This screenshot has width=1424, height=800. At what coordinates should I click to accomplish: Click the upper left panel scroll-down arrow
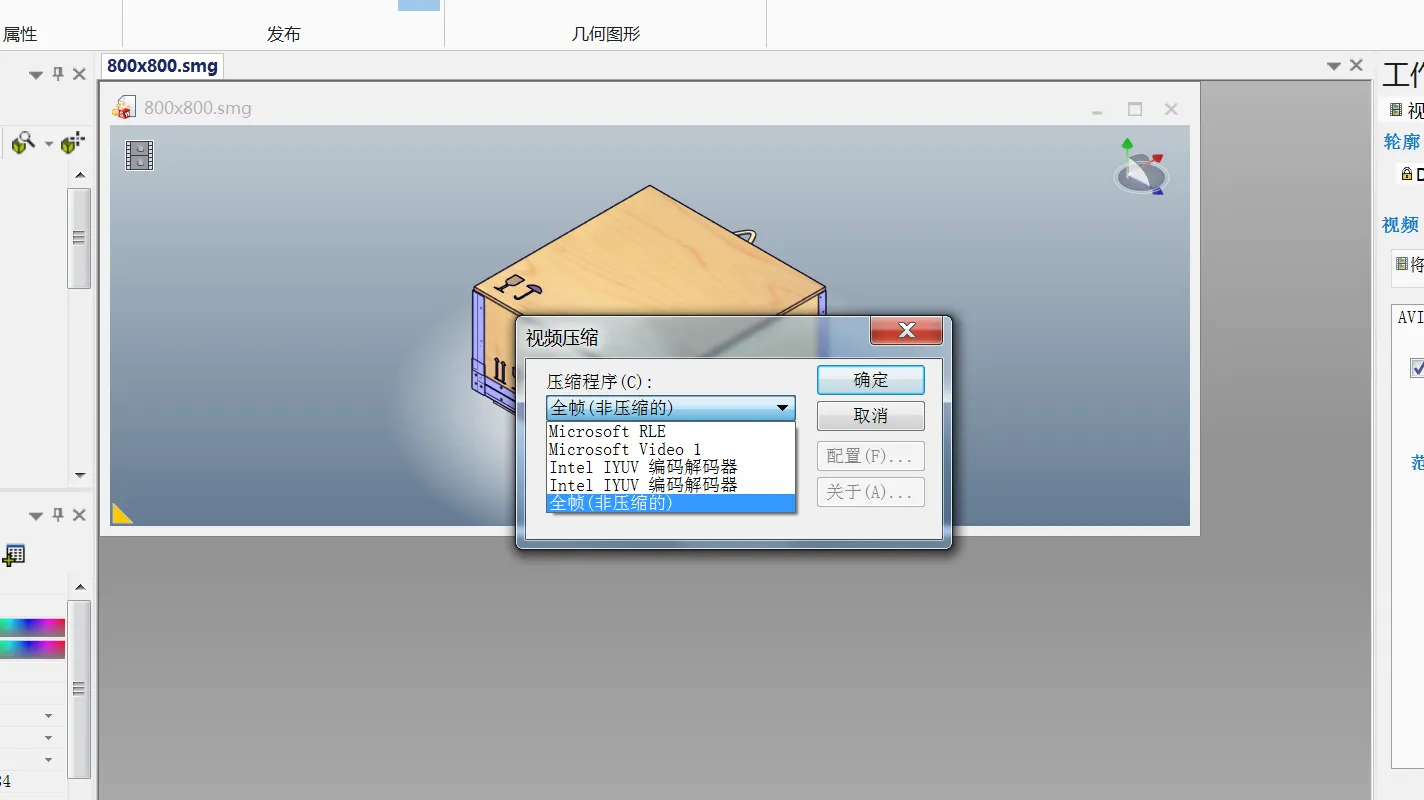(x=80, y=475)
